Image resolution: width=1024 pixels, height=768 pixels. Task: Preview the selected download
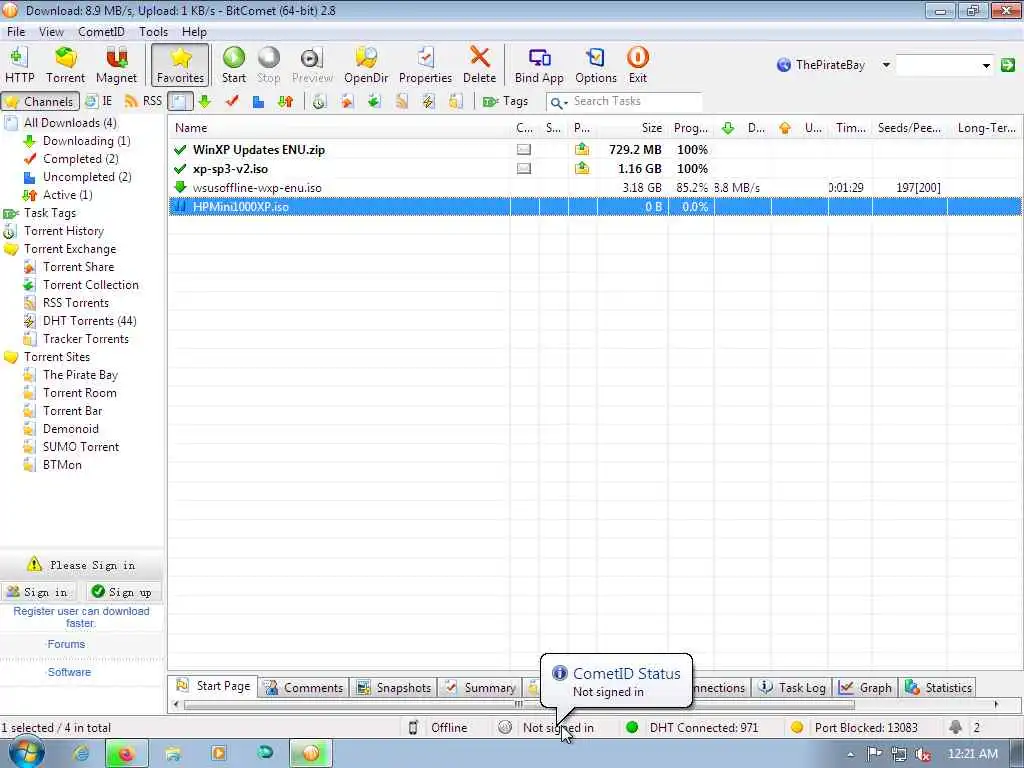(312, 65)
